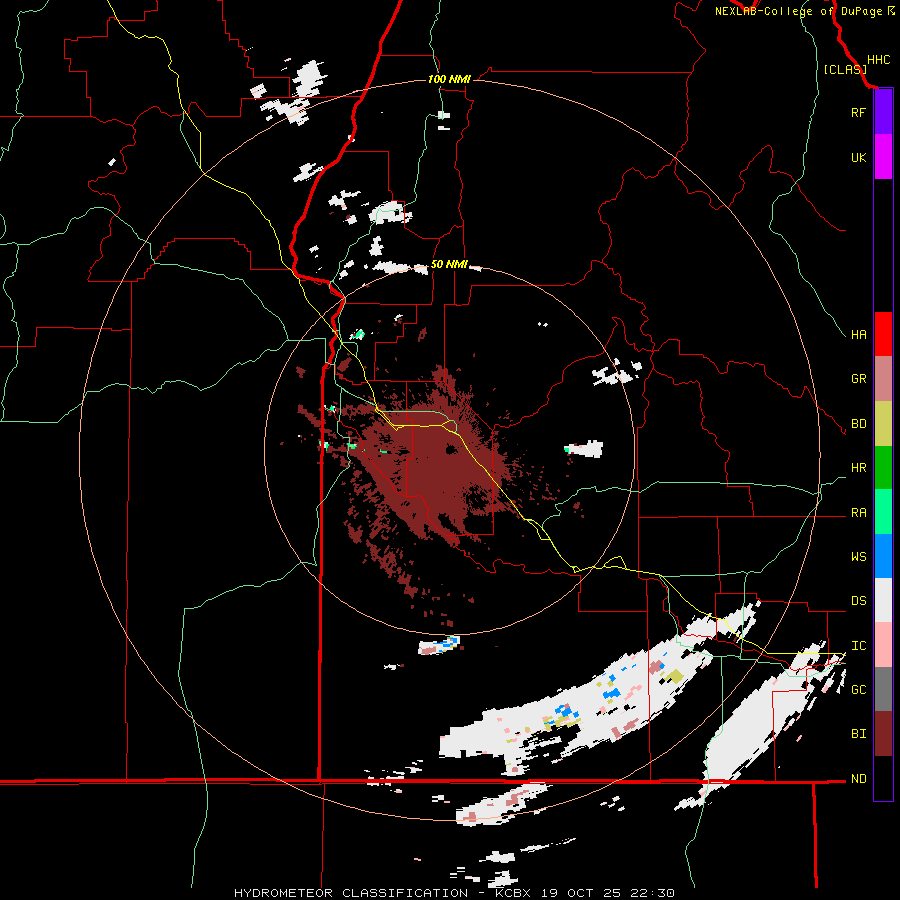Click the radar site hole in central clutter
The image size is (900, 900).
(452, 449)
